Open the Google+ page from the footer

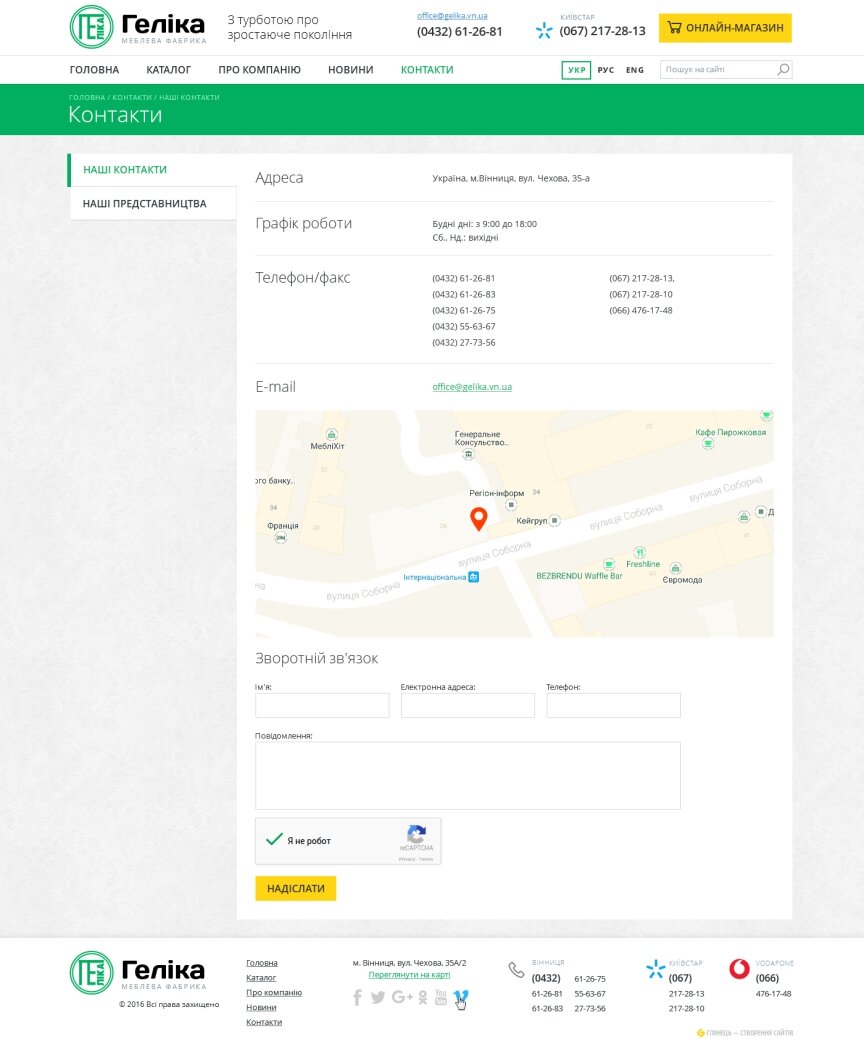pyautogui.click(x=402, y=997)
